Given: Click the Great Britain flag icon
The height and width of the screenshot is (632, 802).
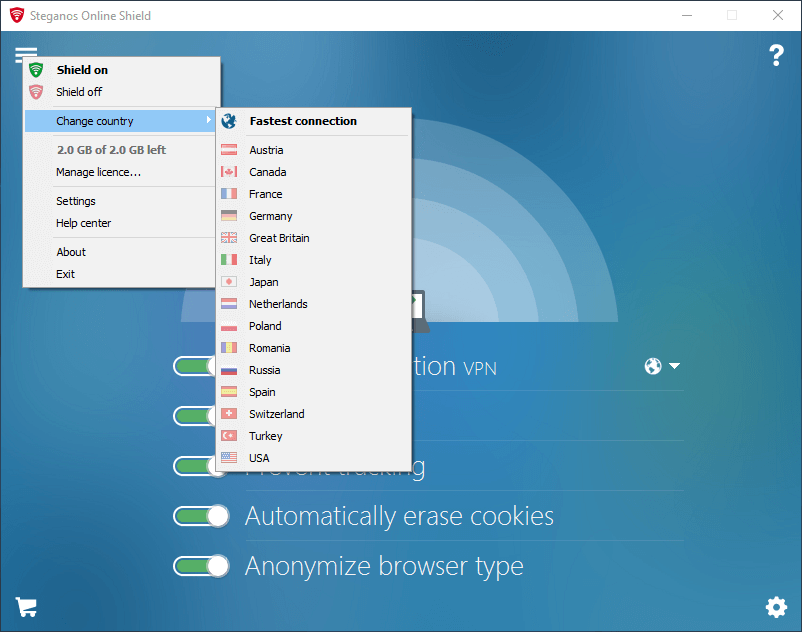Looking at the screenshot, I should (x=229, y=238).
